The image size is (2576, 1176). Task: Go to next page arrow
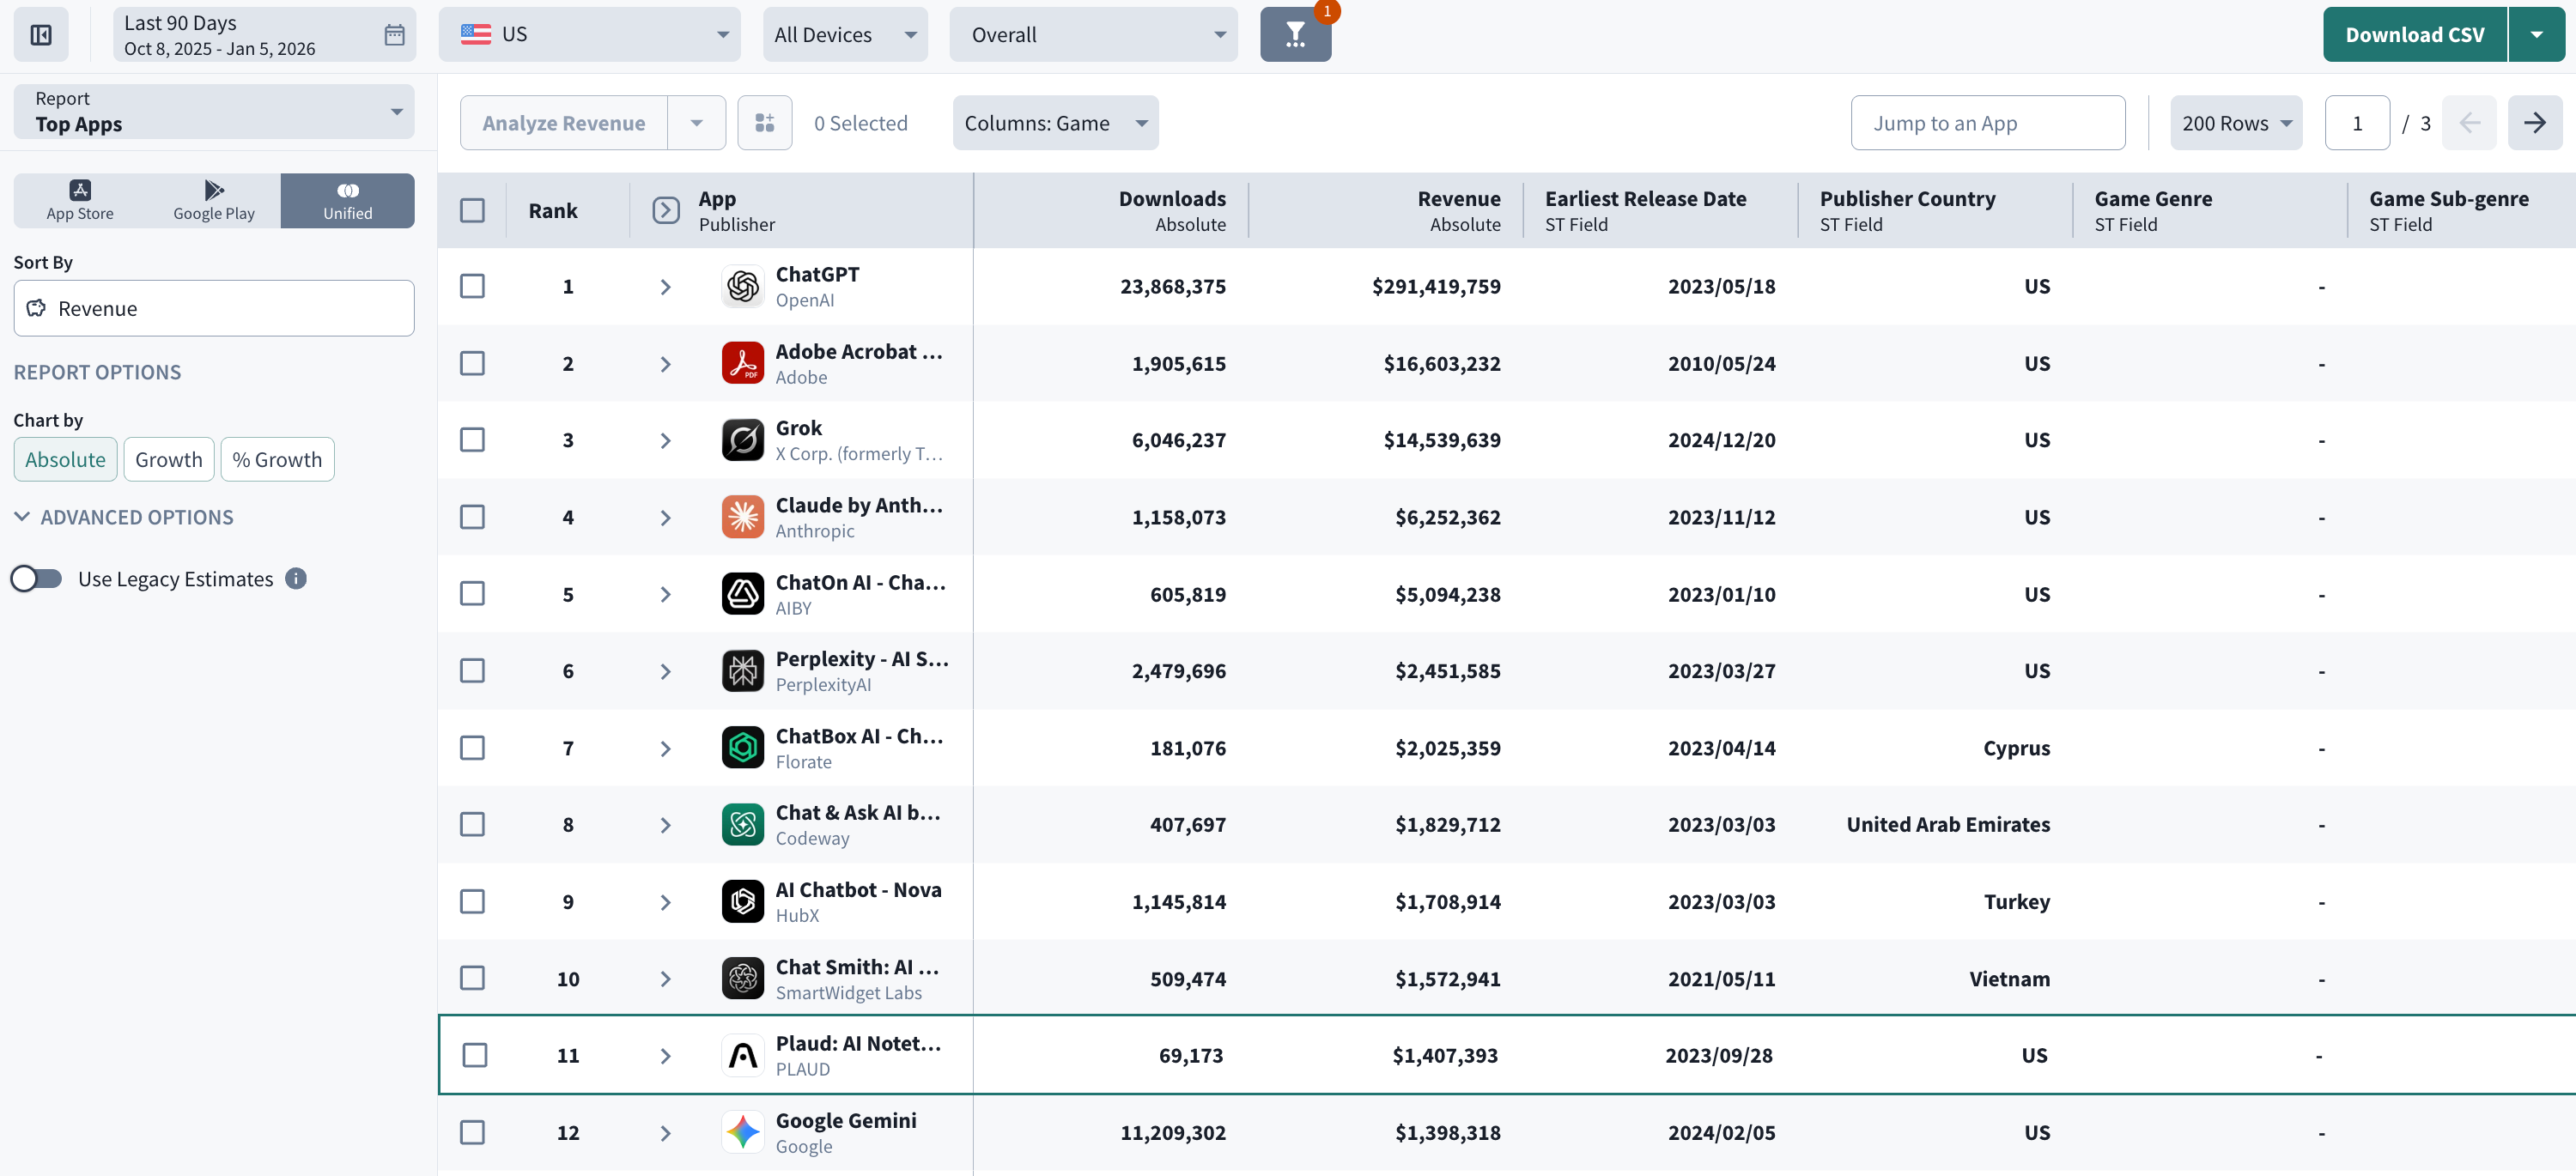(x=2533, y=123)
